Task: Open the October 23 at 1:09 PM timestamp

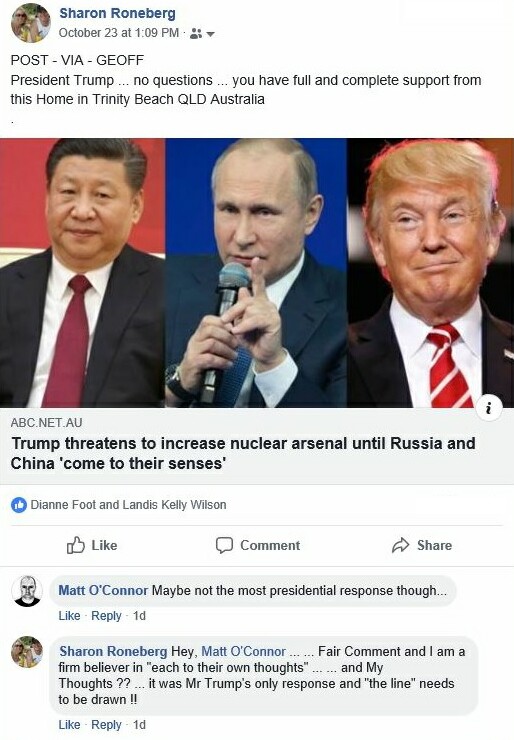Action: (118, 33)
